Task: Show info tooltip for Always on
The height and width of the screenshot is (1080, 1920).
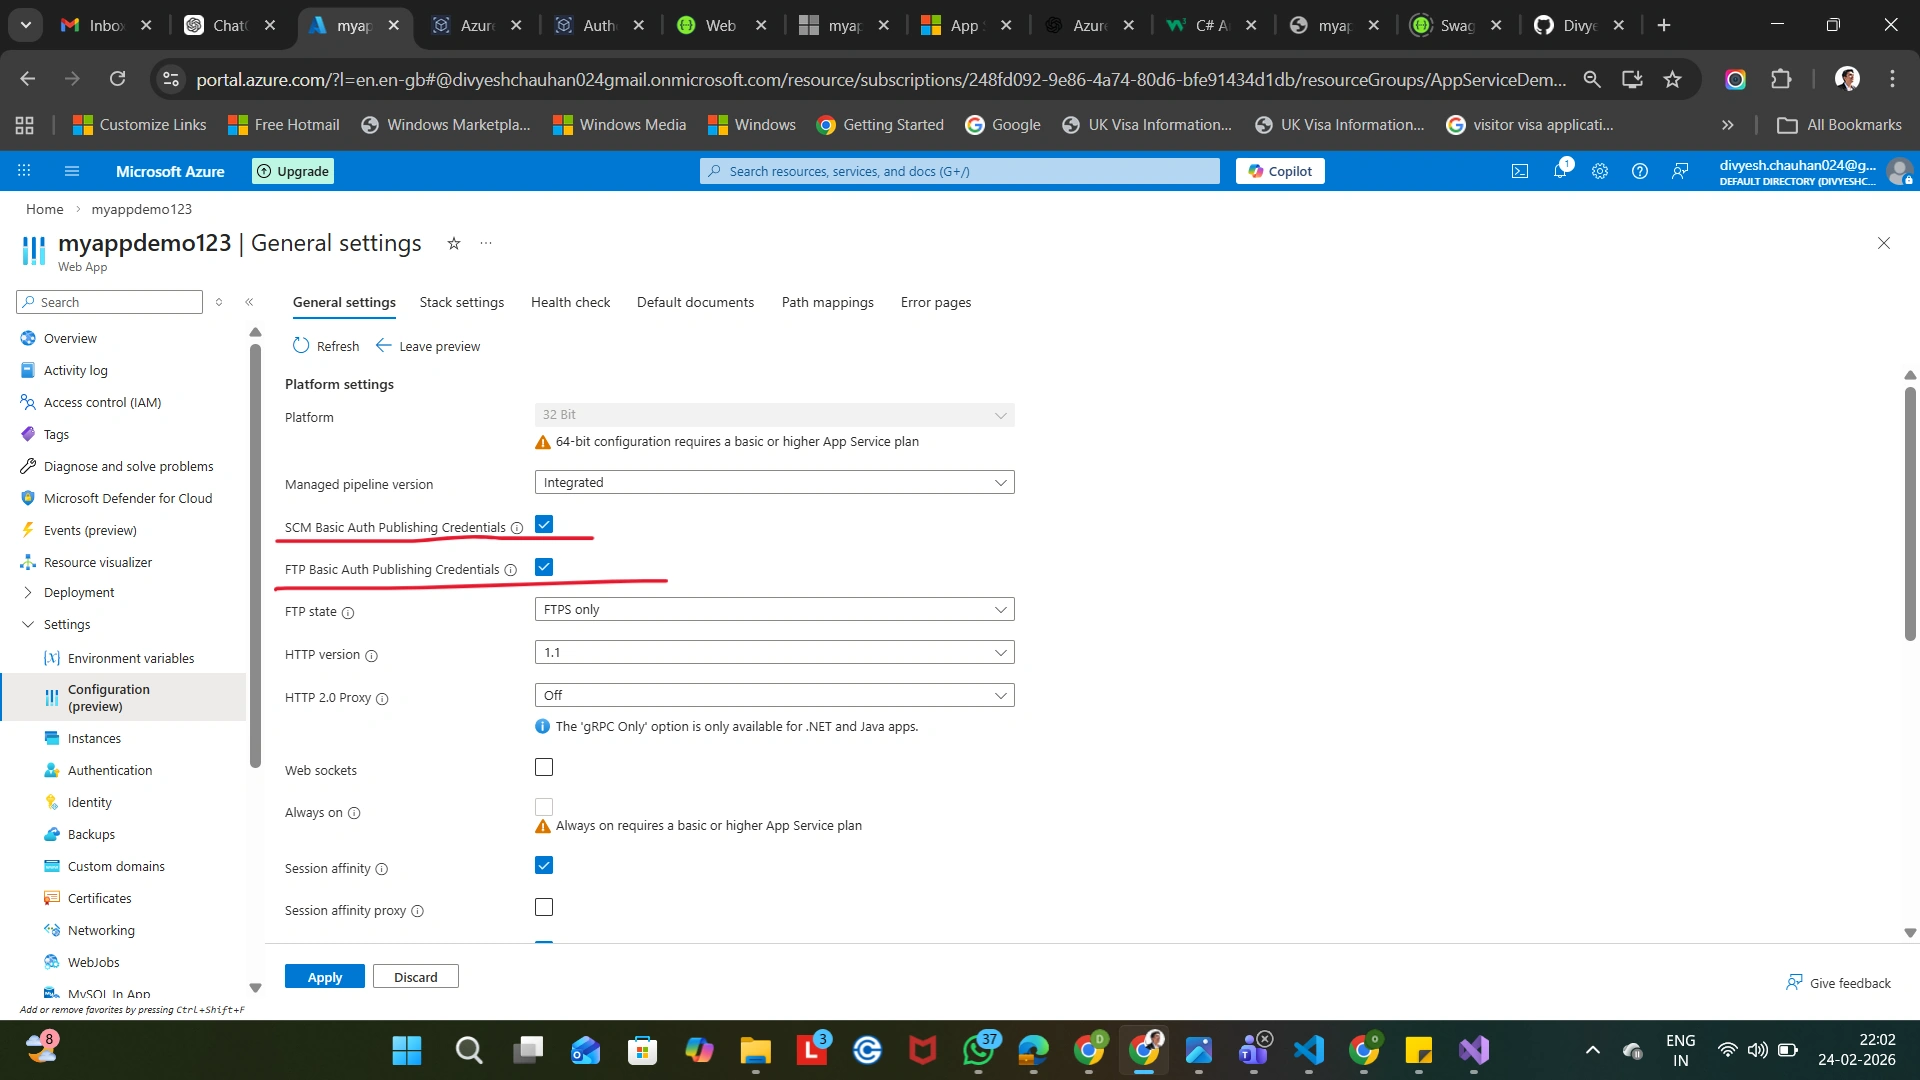Action: click(354, 813)
